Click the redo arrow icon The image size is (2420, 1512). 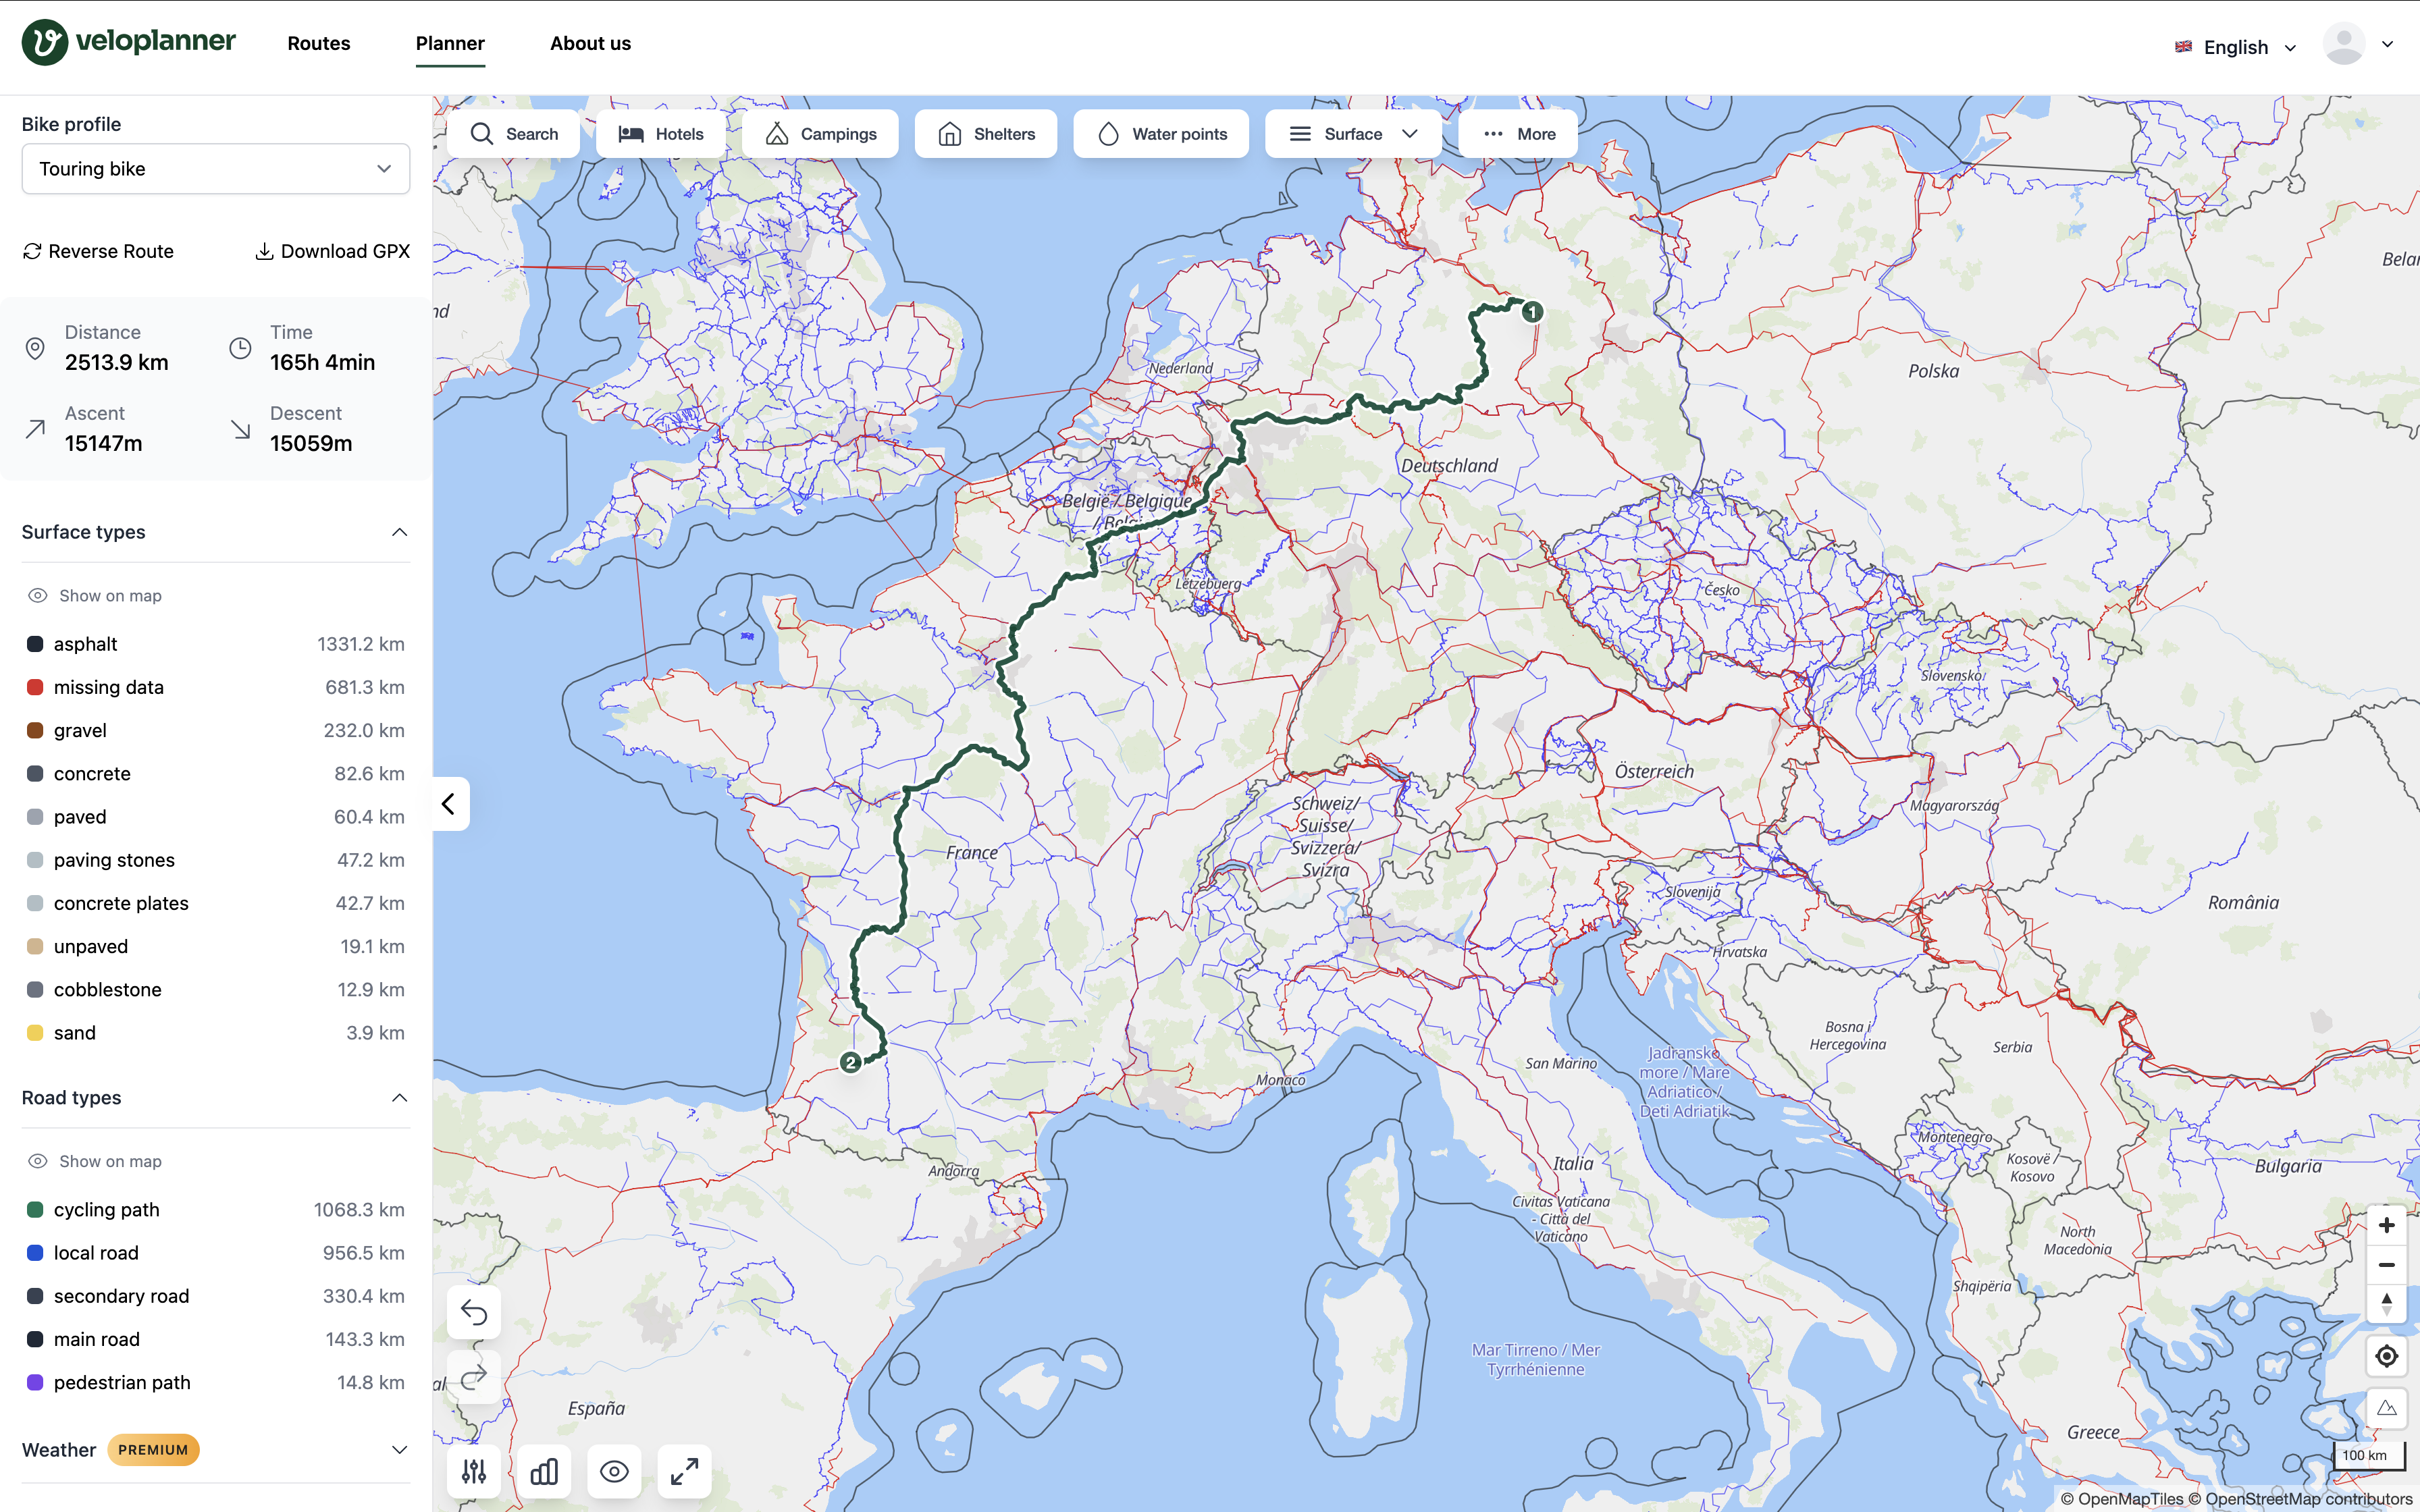click(474, 1377)
